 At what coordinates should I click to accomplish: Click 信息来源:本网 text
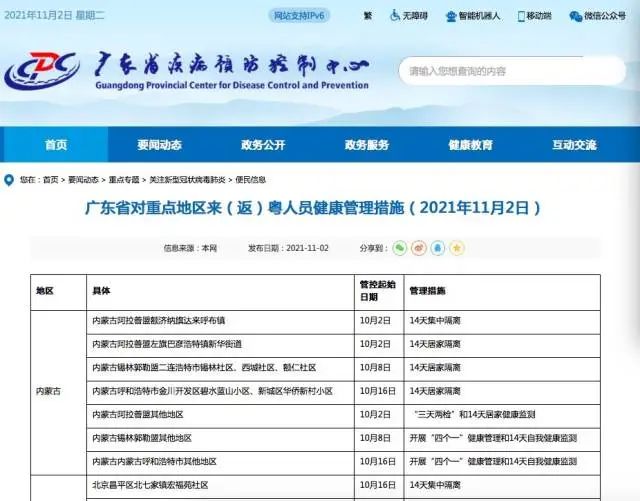190,248
